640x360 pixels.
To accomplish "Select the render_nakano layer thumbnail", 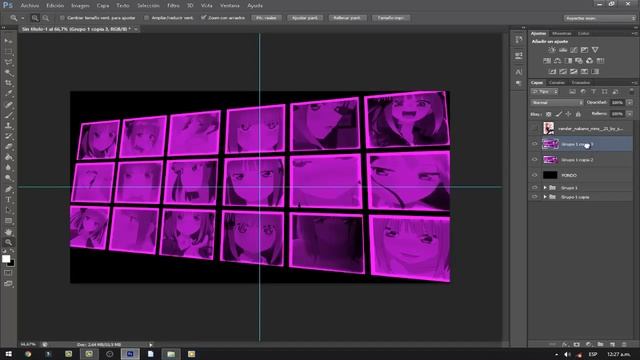I will click(549, 129).
